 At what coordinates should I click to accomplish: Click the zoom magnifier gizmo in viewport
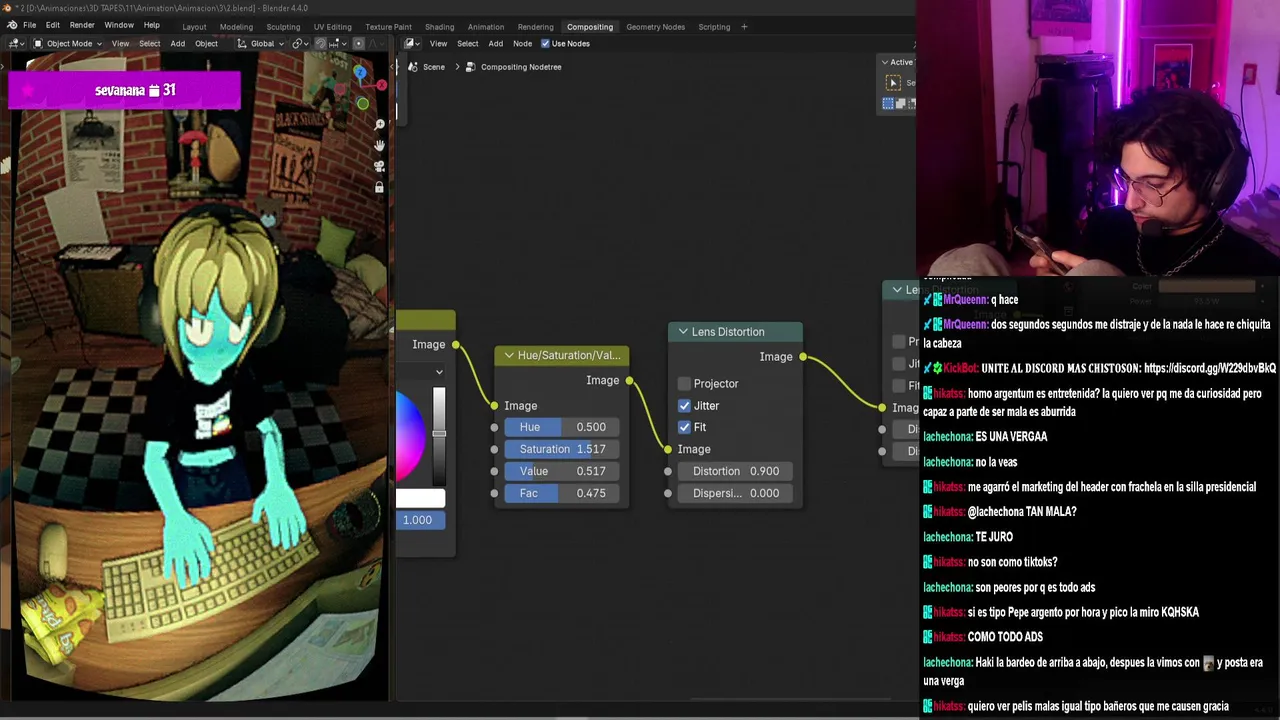click(379, 124)
